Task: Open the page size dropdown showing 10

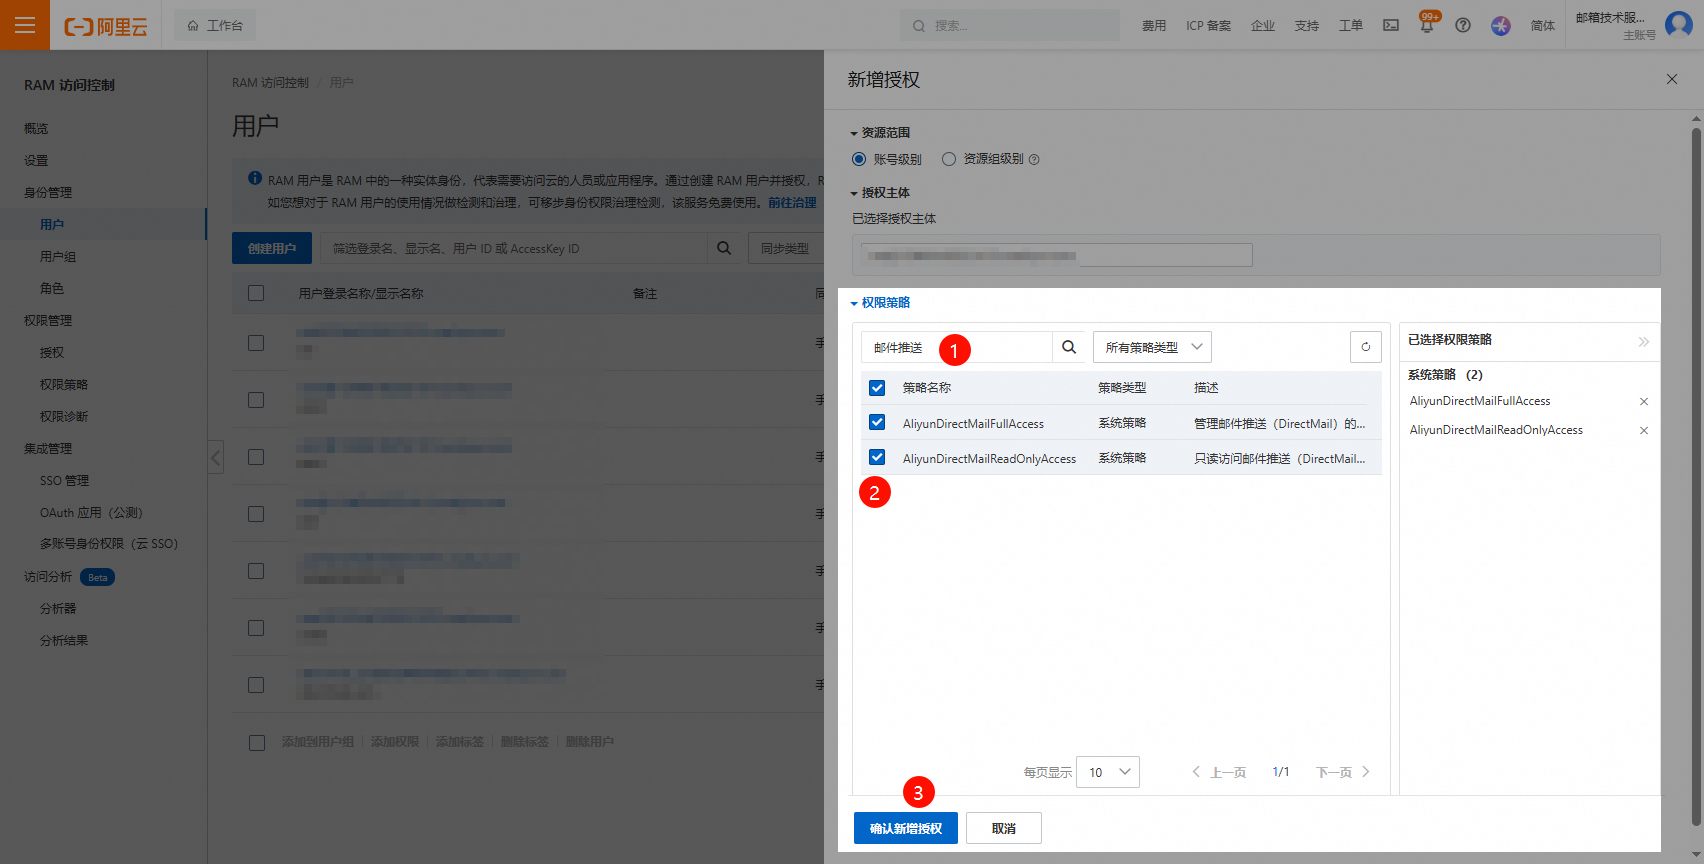Action: (1108, 772)
